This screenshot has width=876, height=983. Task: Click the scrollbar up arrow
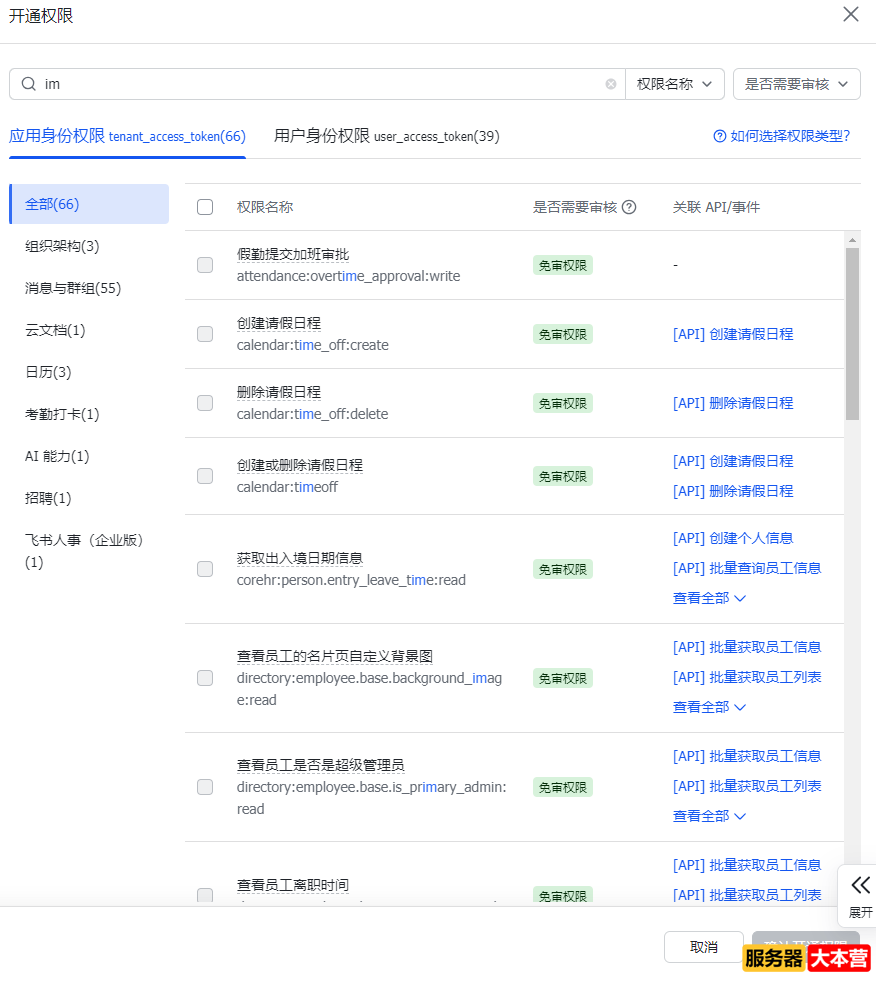pyautogui.click(x=852, y=239)
